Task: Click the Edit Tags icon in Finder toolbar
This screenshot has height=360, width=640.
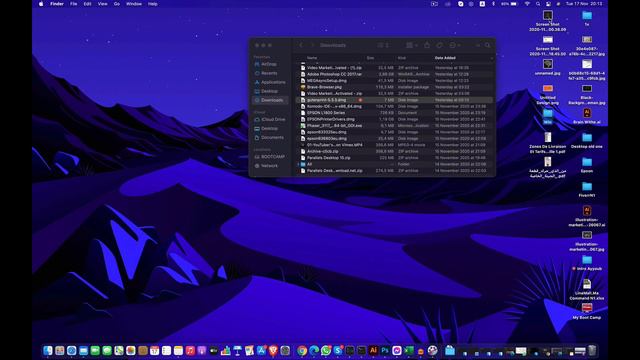Action: 440,45
